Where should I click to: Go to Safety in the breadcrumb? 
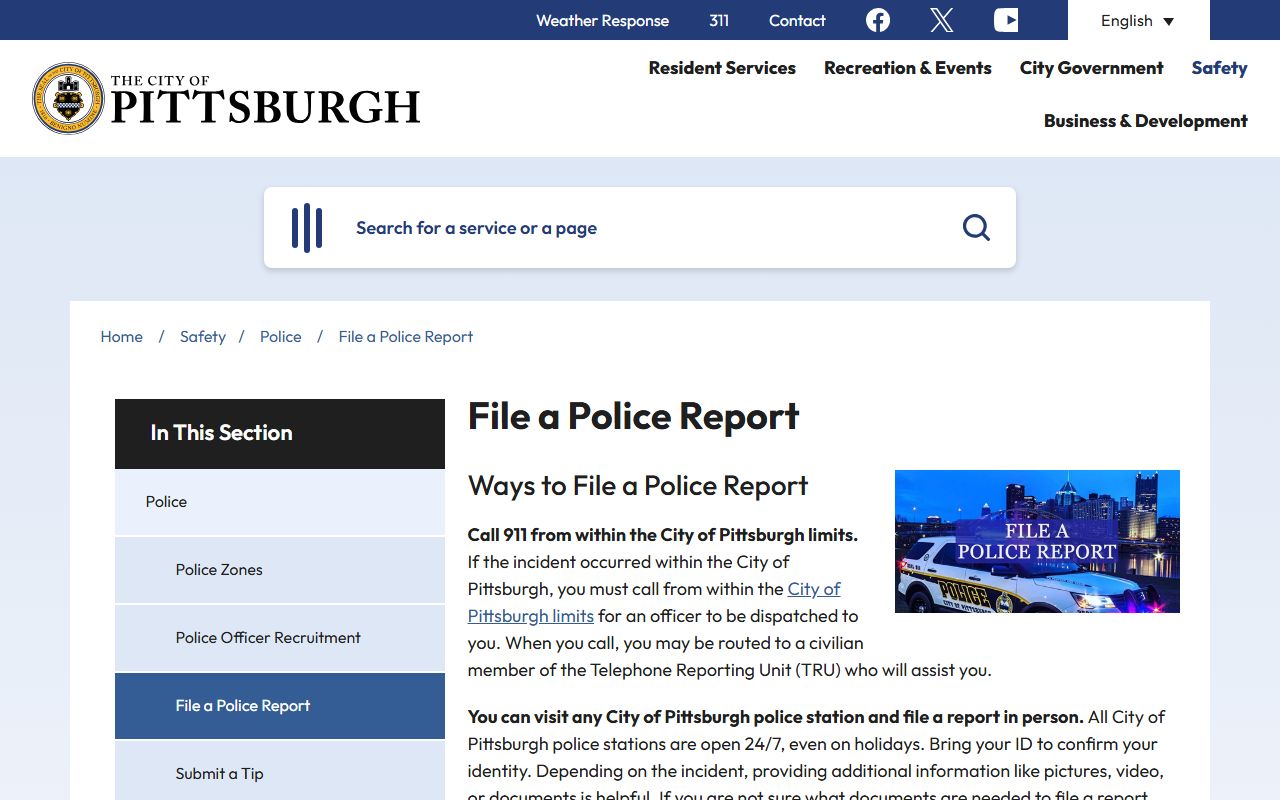[x=203, y=337]
